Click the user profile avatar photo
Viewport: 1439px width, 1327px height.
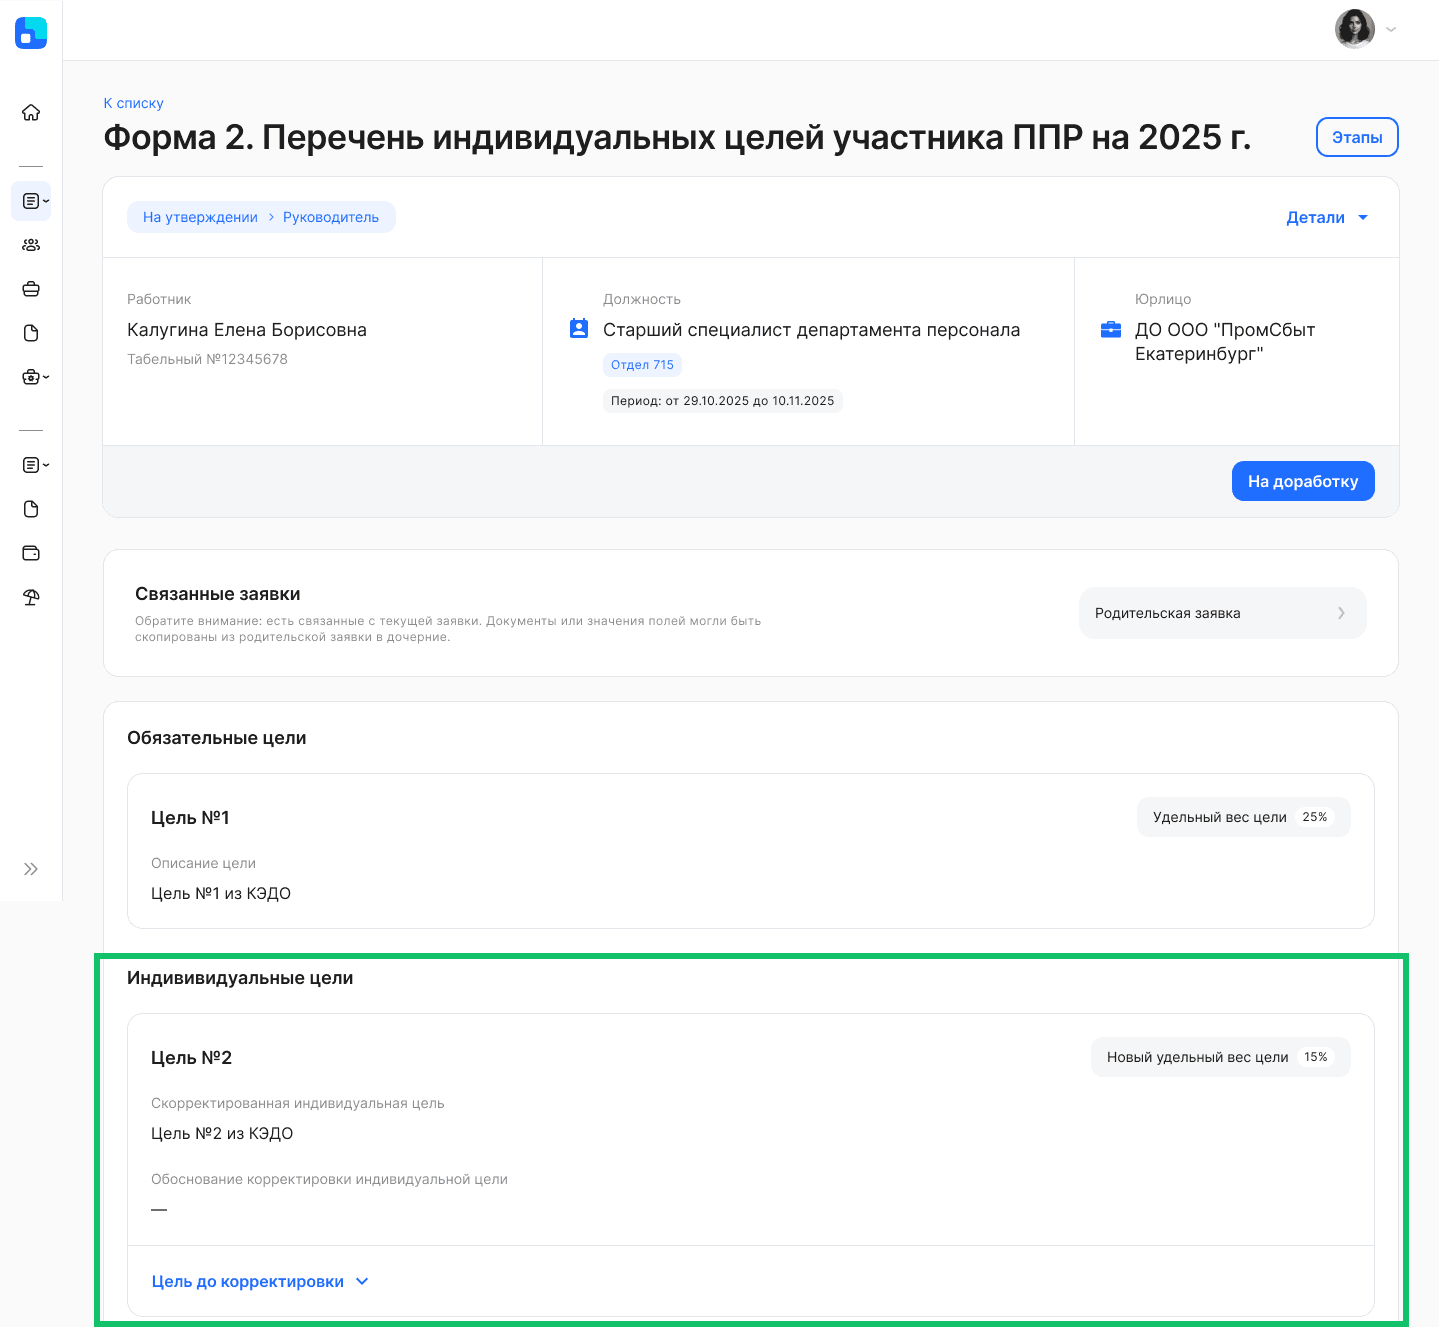tap(1355, 29)
